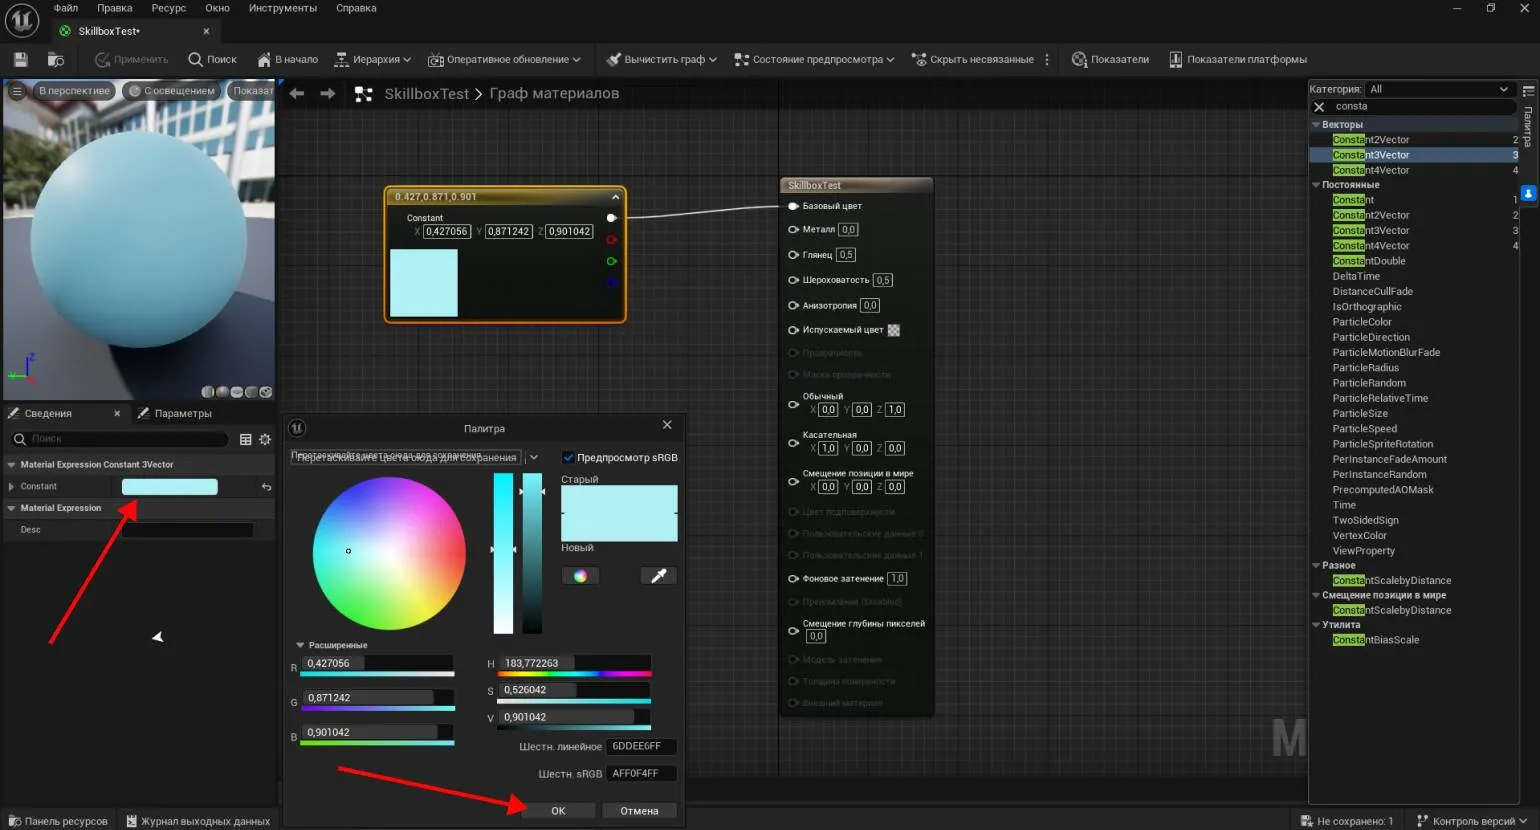Confirm the color with the OK button
Image resolution: width=1540 pixels, height=830 pixels.
click(558, 811)
